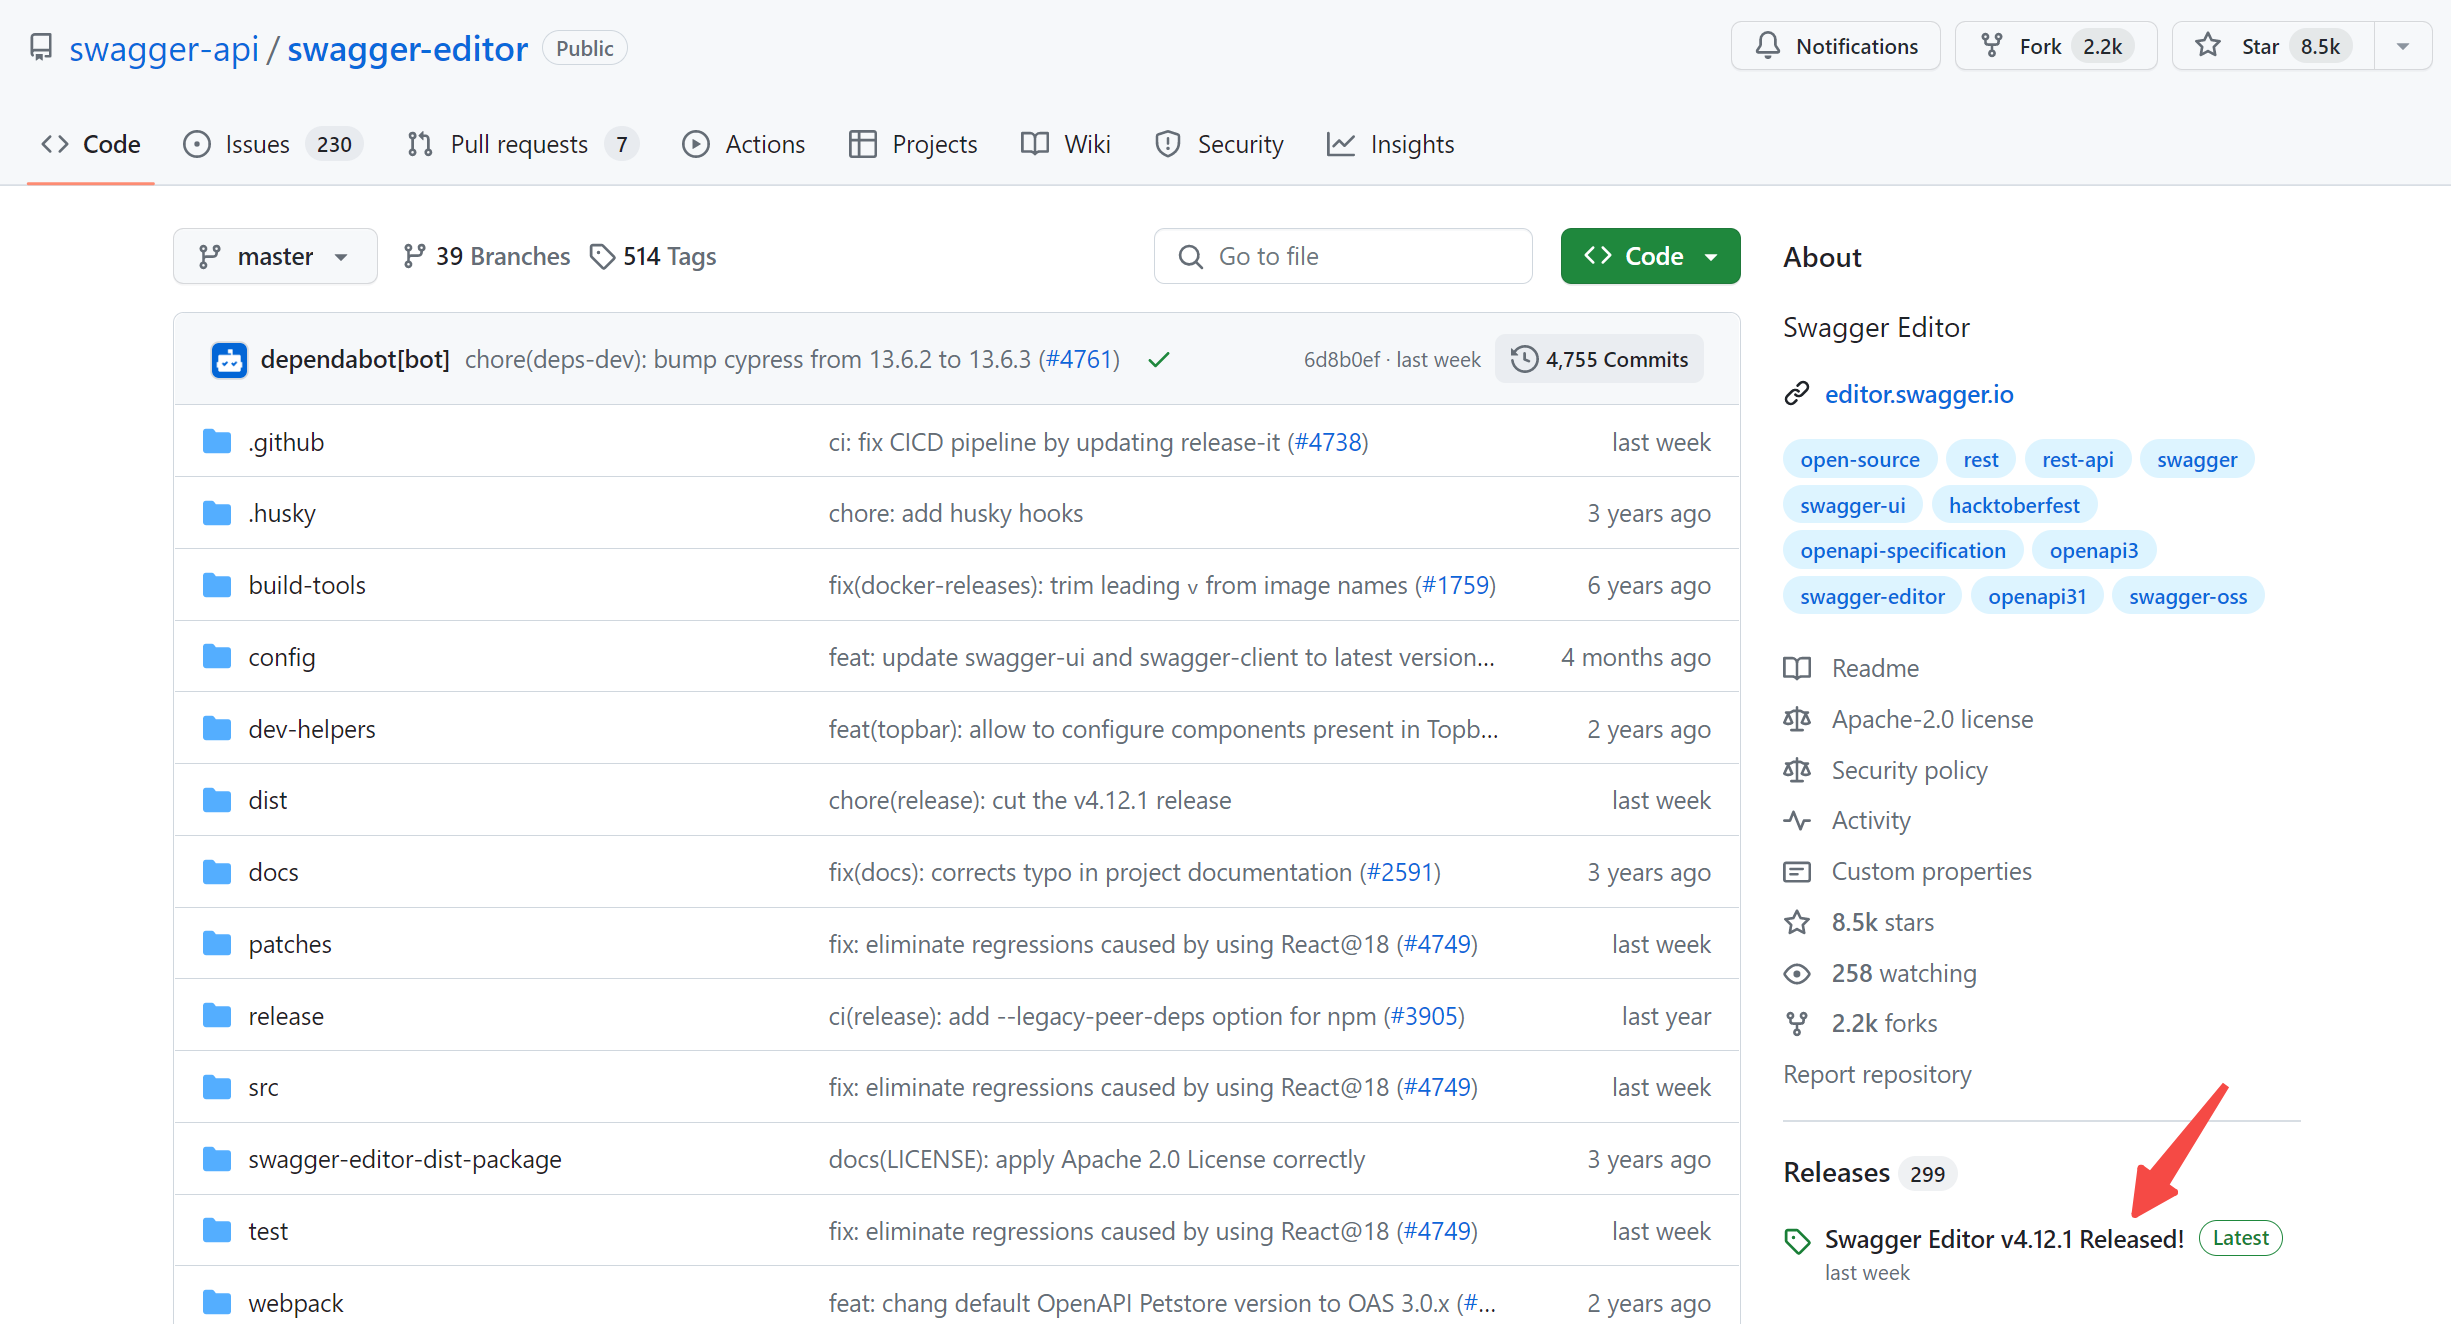Image resolution: width=2451 pixels, height=1324 pixels.
Task: Open the Pull requests tab
Action: coord(518,144)
